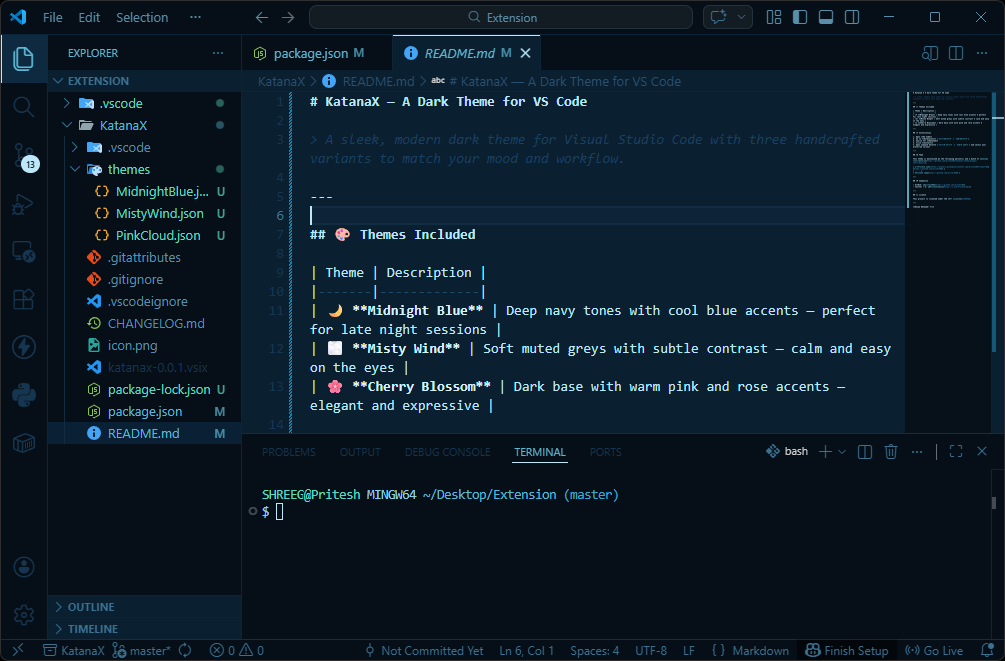Open the File menu
1005x661 pixels.
point(53,17)
